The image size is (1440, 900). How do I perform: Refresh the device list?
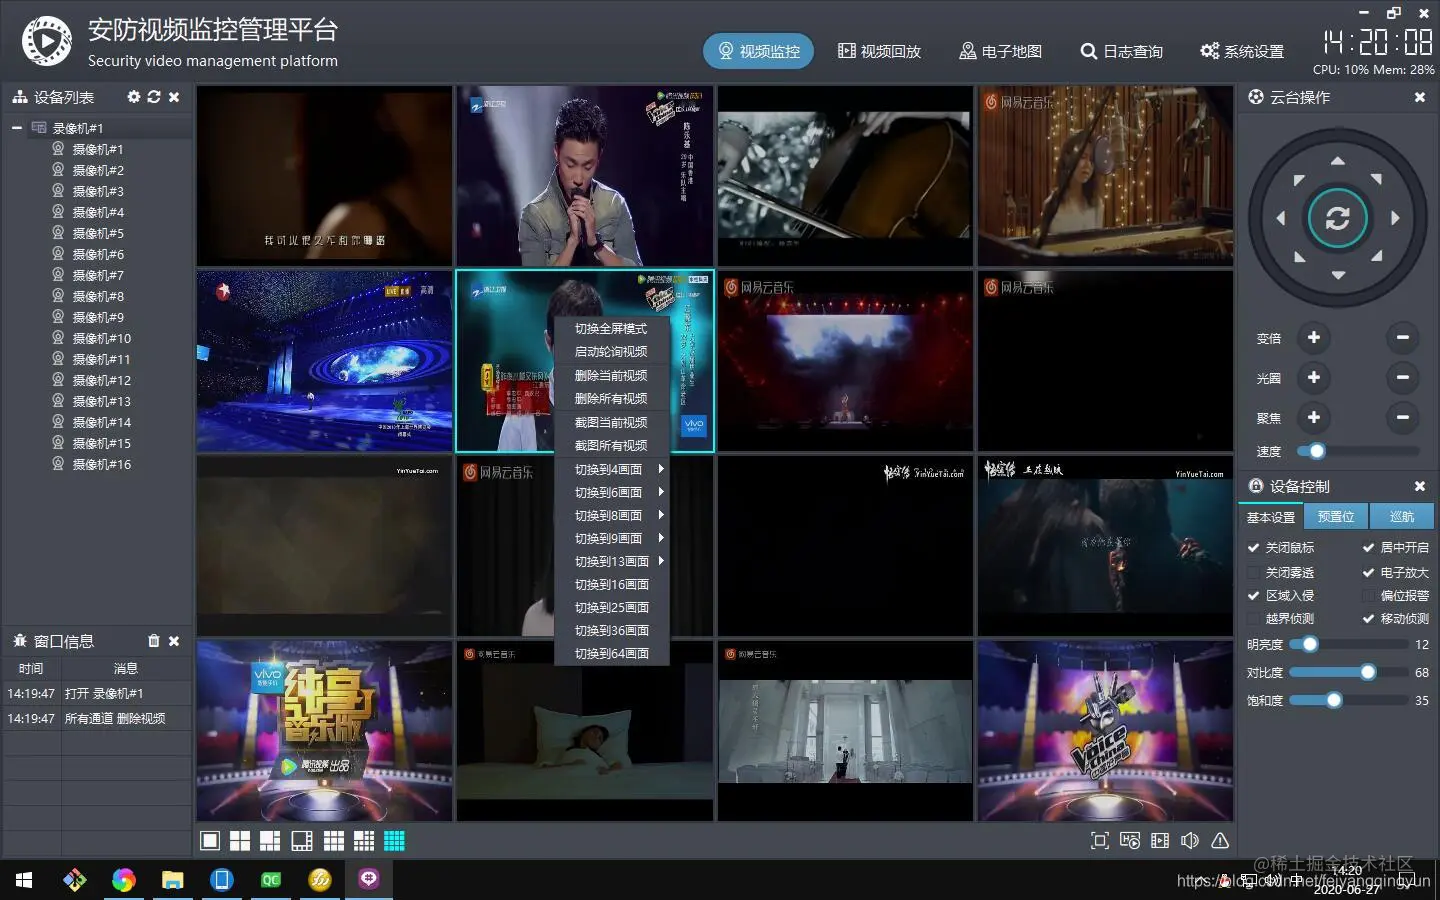point(154,97)
